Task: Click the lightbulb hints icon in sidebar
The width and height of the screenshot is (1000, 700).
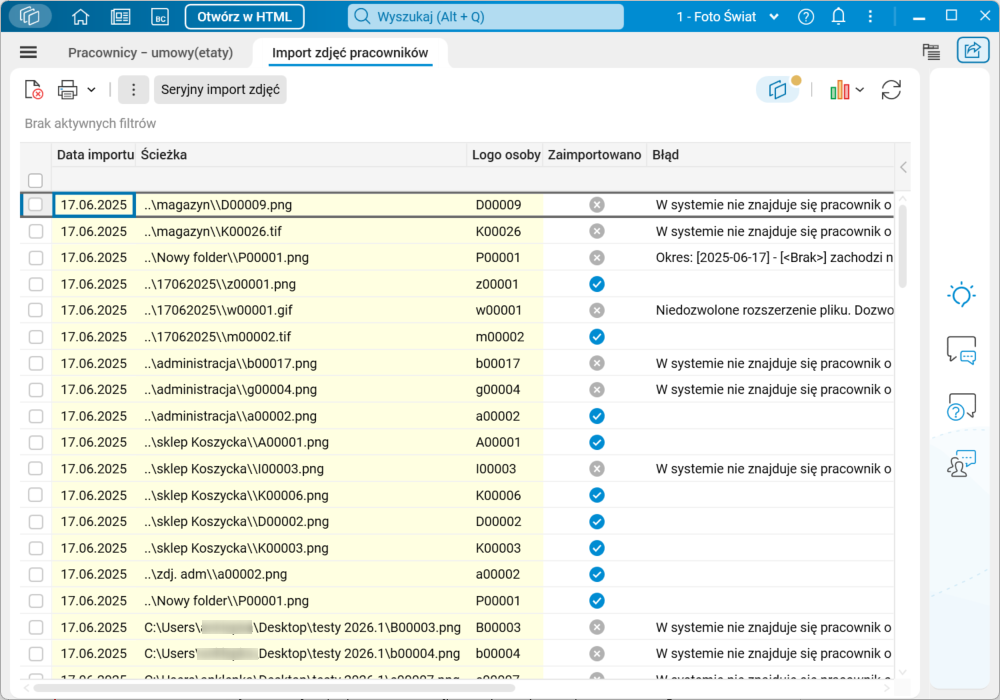Action: click(960, 295)
